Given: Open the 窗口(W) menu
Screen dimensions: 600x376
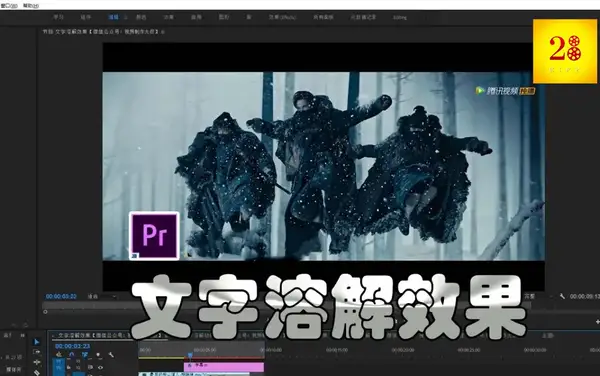Looking at the screenshot, I should (x=9, y=6).
